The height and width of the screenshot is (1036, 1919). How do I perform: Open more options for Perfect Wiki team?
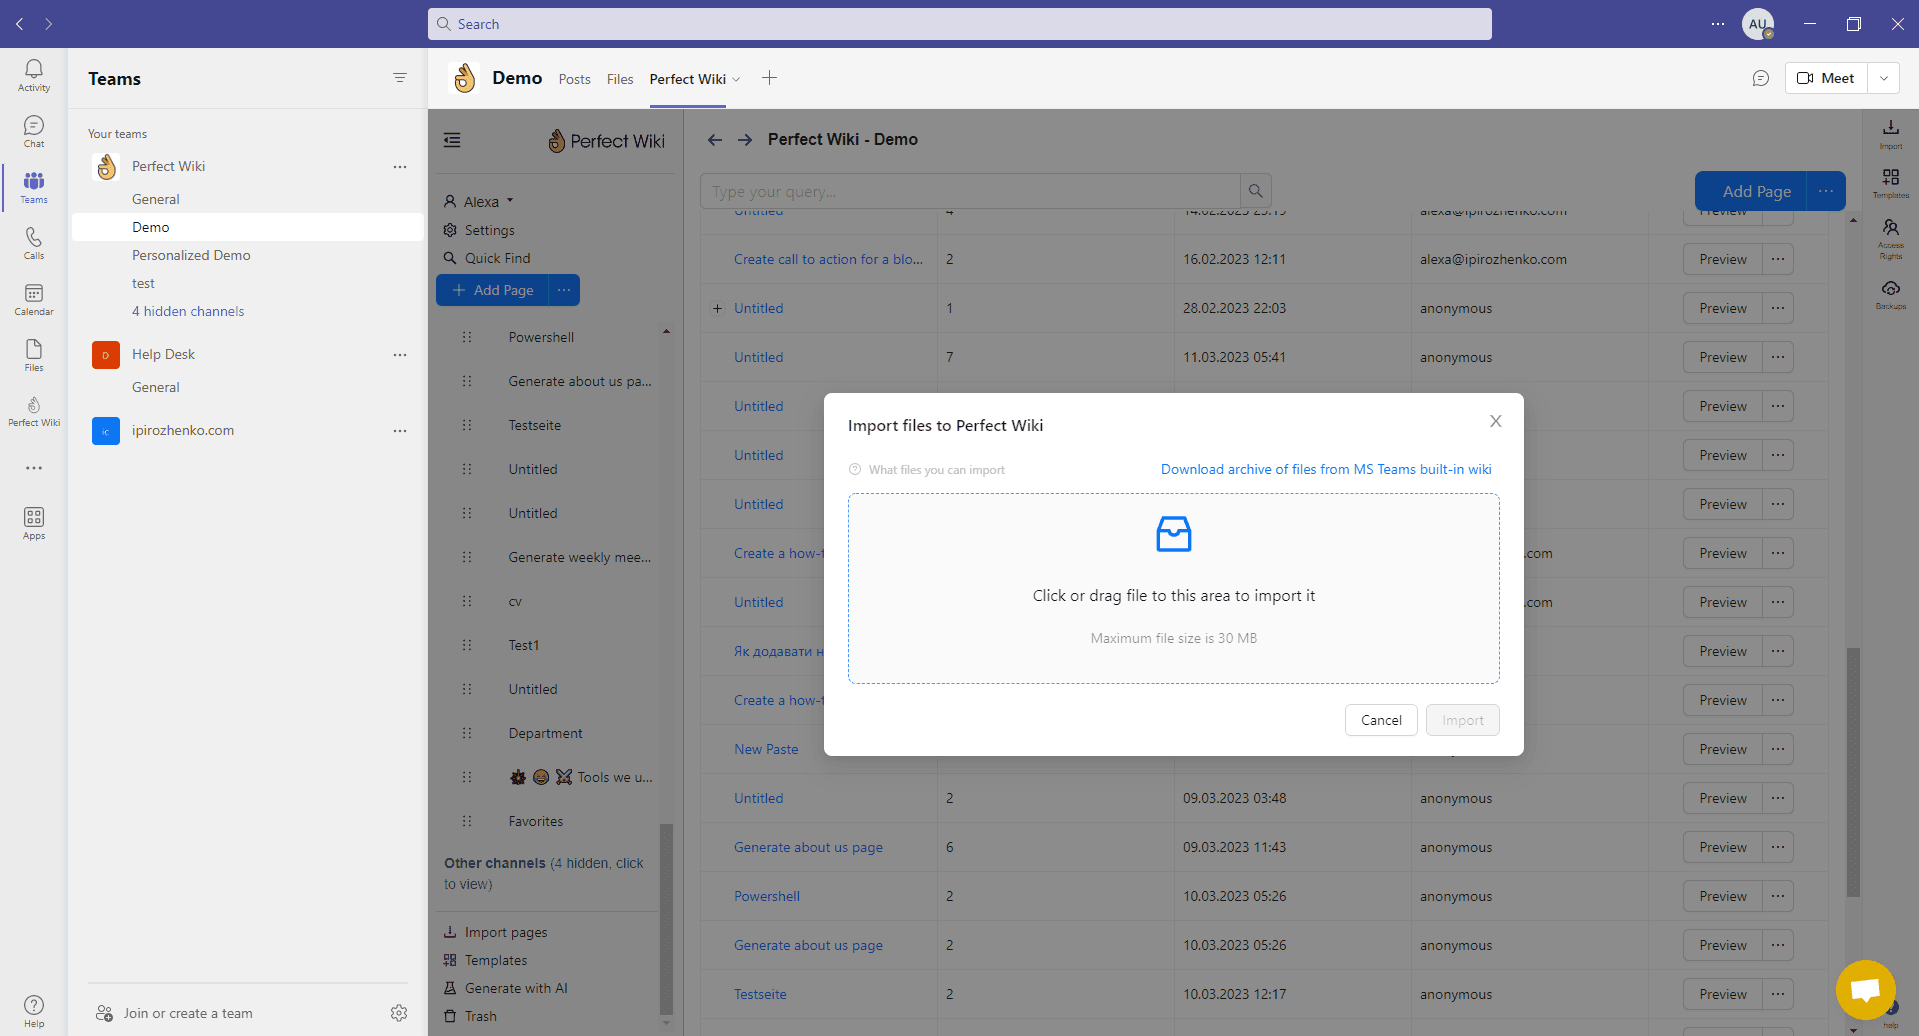click(400, 166)
